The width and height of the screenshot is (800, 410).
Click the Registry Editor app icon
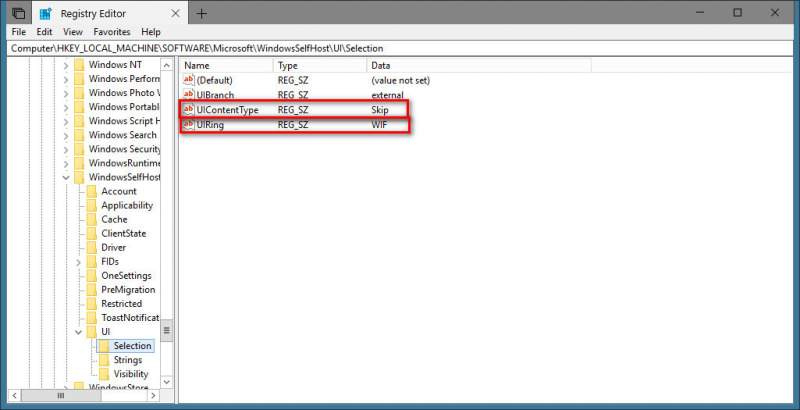[x=46, y=14]
